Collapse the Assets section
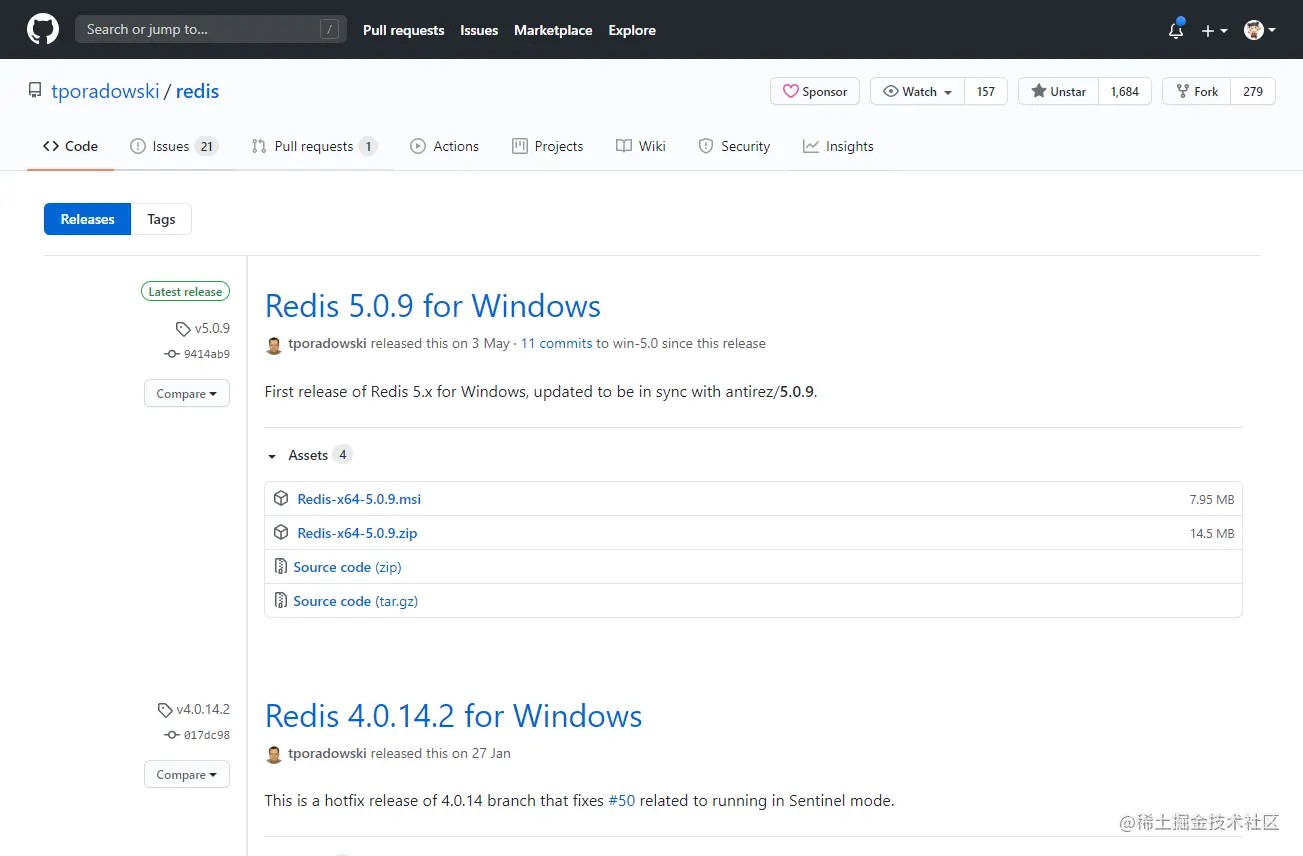This screenshot has width=1303, height=856. (309, 455)
